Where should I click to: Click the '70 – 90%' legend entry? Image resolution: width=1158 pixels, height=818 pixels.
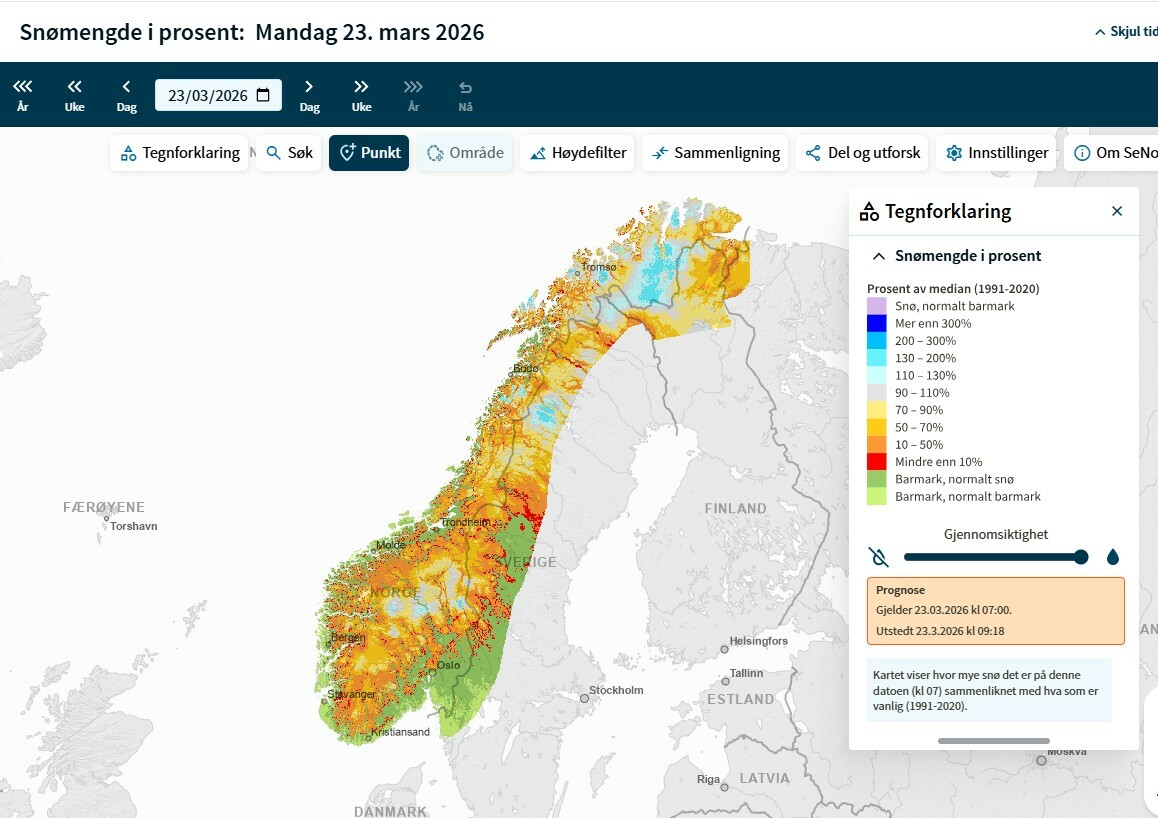919,410
